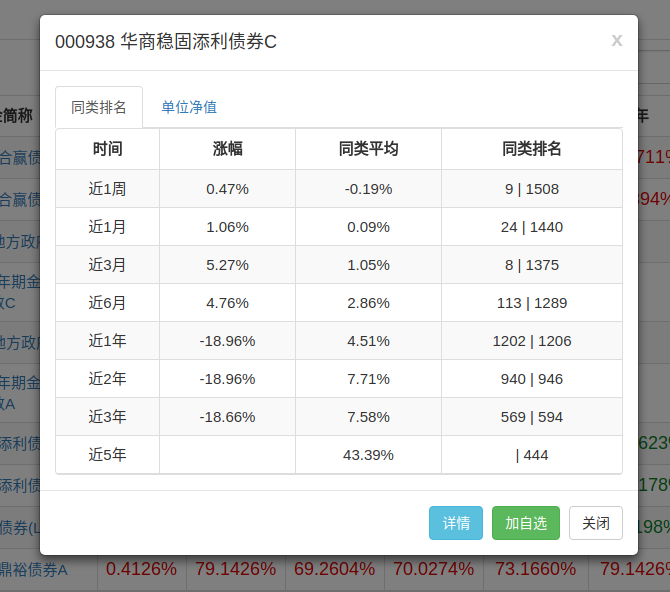Screen dimensions: 670x592
Task: Click the 时间 column header
Action: 108,149
